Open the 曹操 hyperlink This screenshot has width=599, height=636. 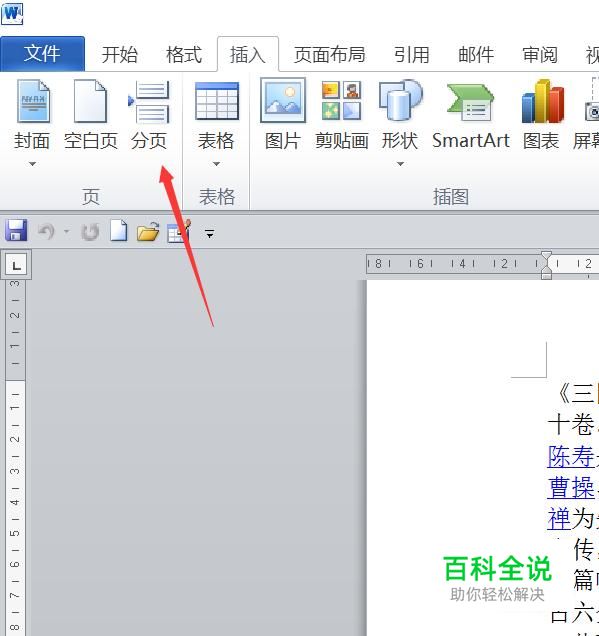[571, 488]
